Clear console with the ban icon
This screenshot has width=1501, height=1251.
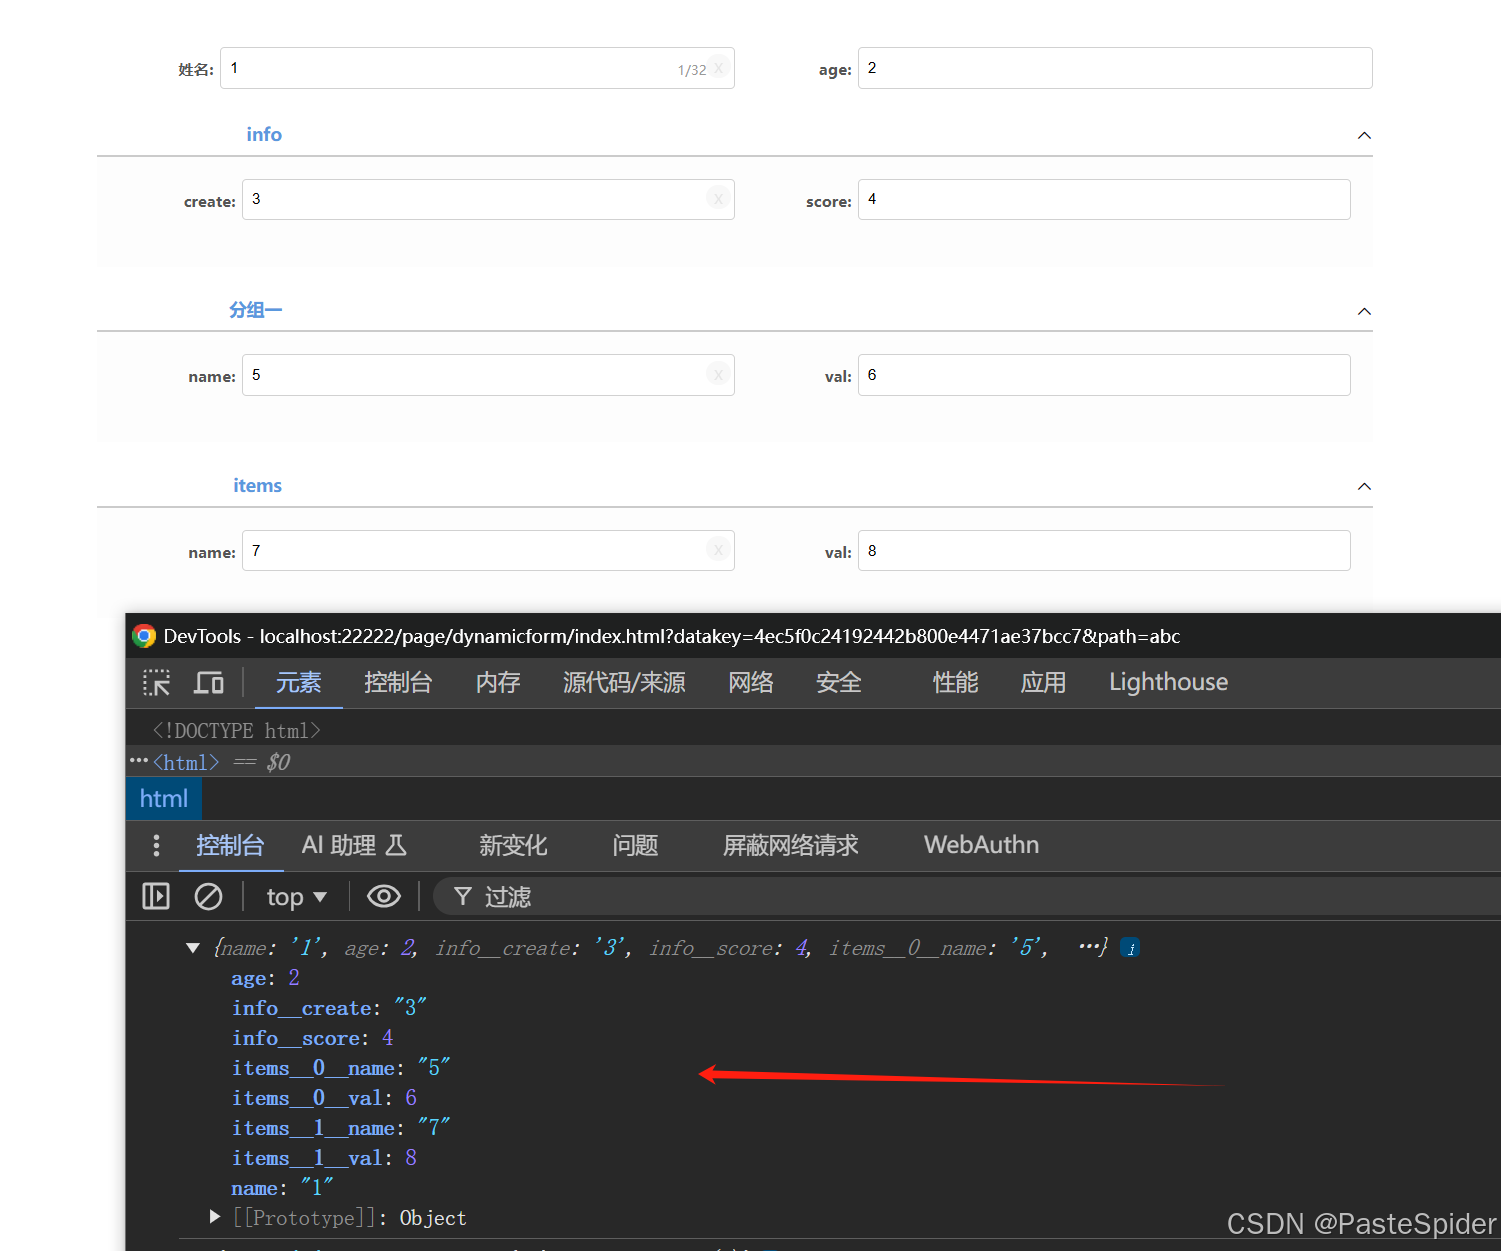point(208,897)
